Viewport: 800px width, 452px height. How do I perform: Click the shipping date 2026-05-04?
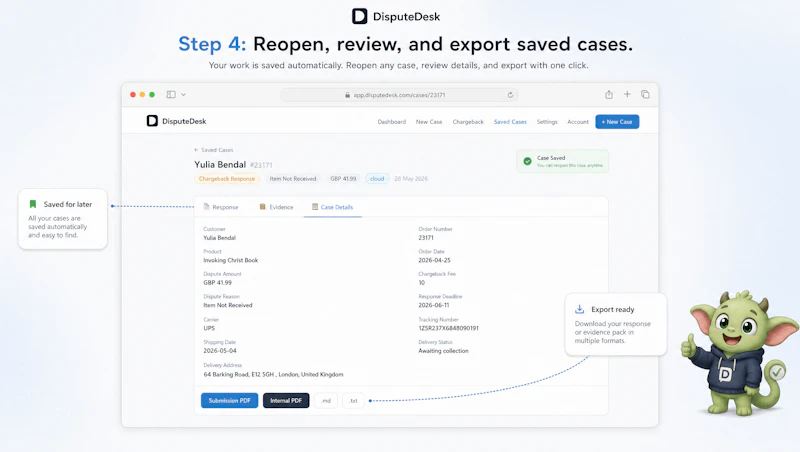[220, 351]
